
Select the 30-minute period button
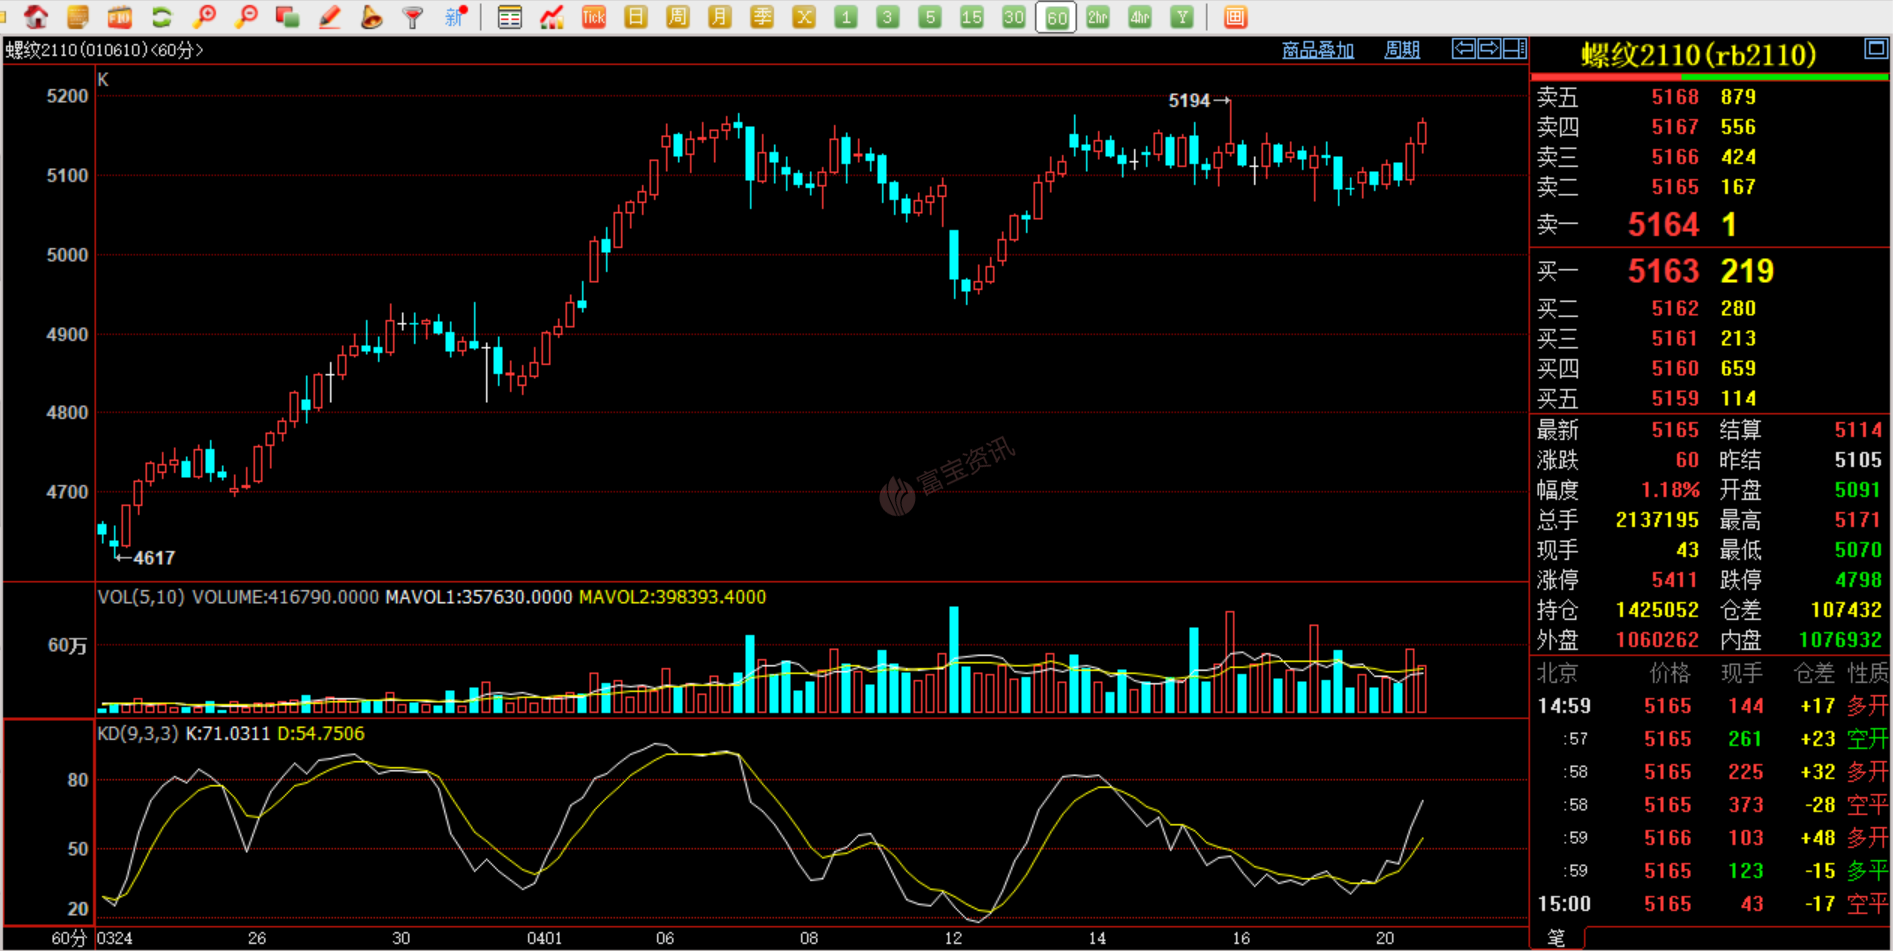(1014, 17)
